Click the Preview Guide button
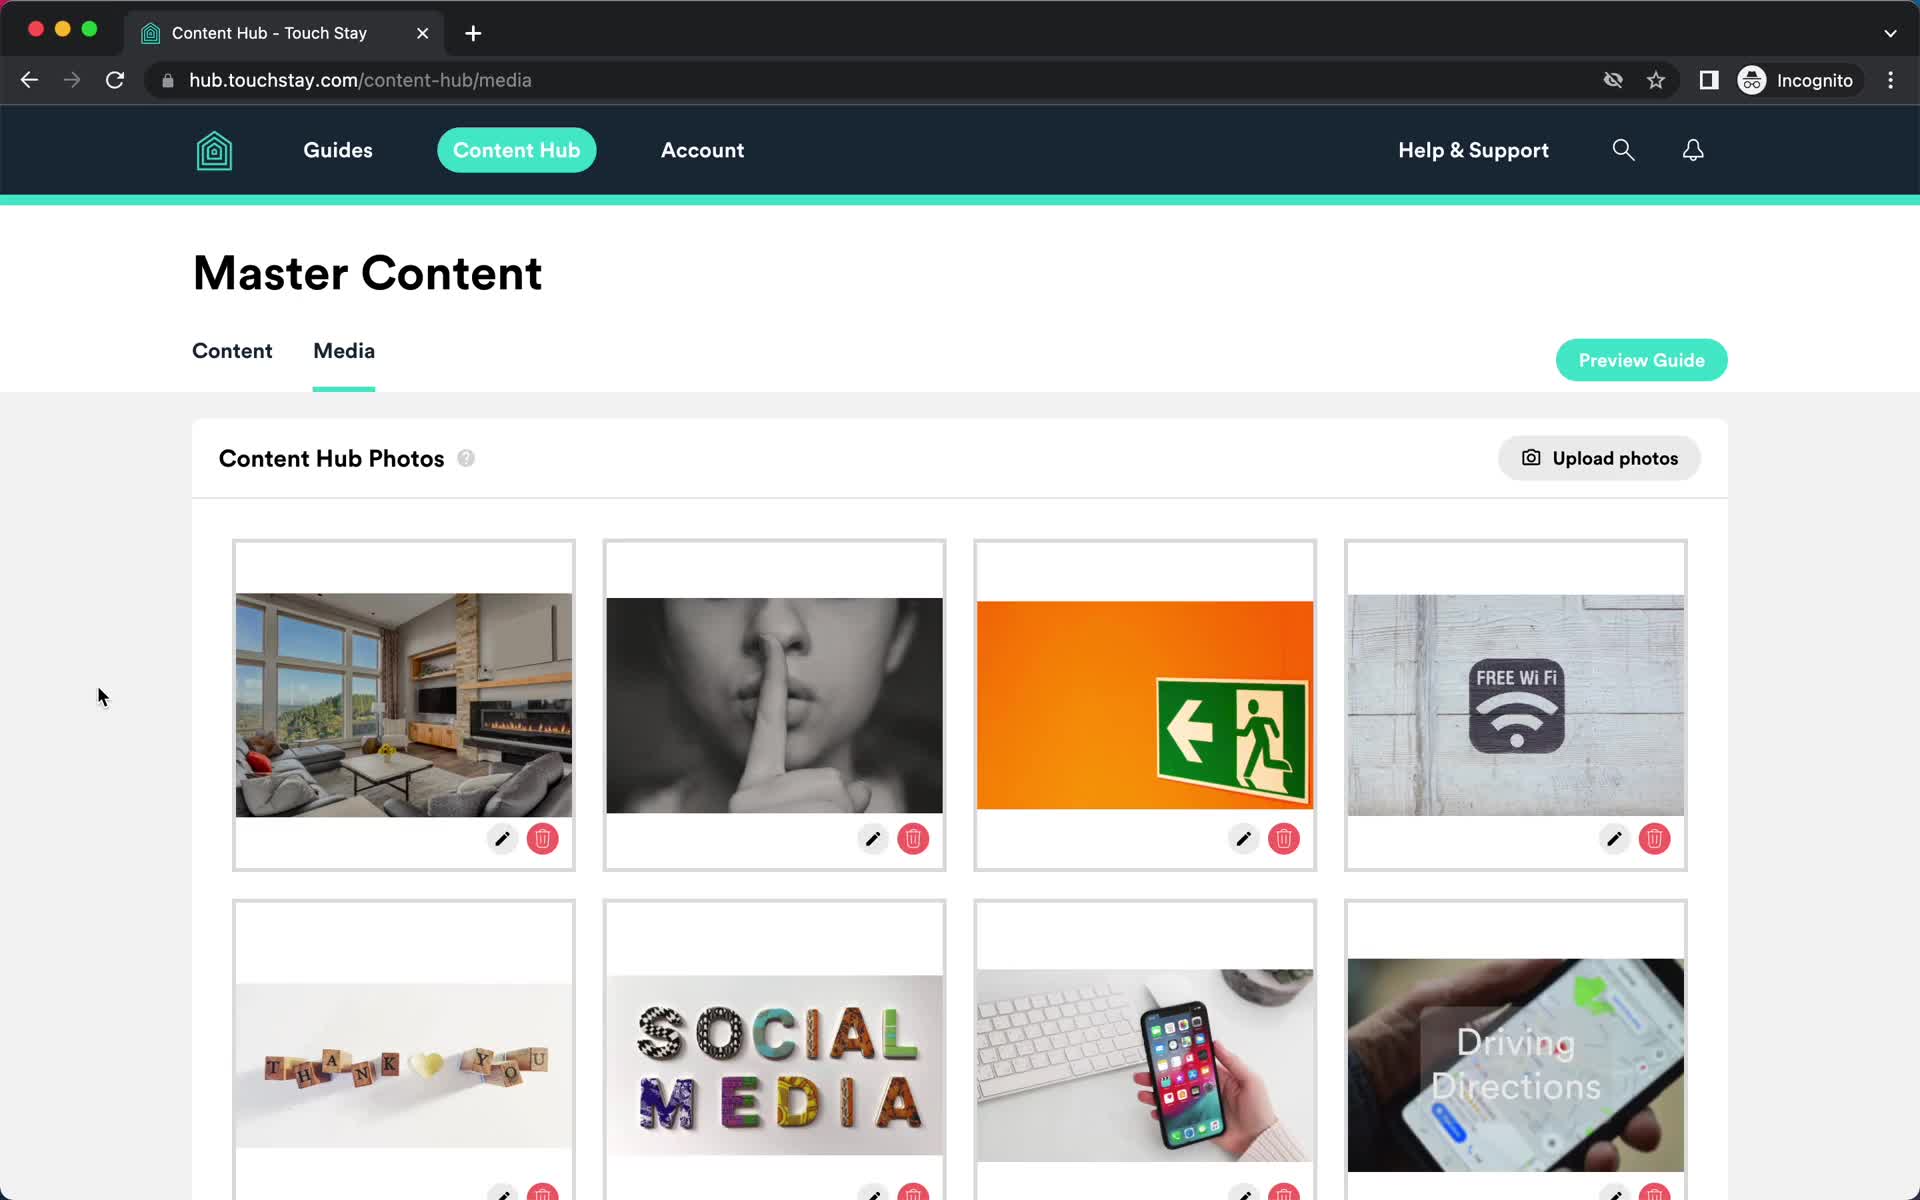The height and width of the screenshot is (1200, 1920). click(x=1642, y=361)
